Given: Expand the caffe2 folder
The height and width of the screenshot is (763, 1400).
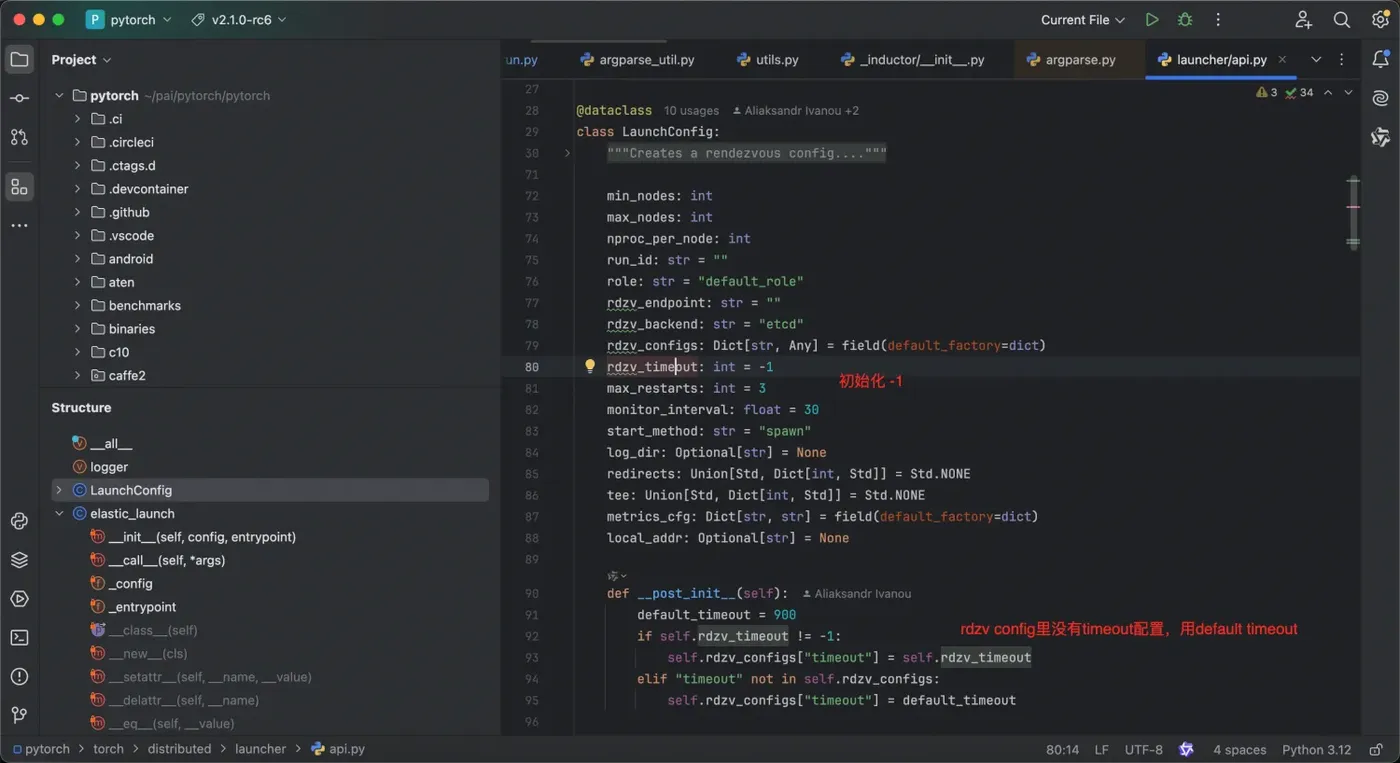Looking at the screenshot, I should [x=78, y=375].
